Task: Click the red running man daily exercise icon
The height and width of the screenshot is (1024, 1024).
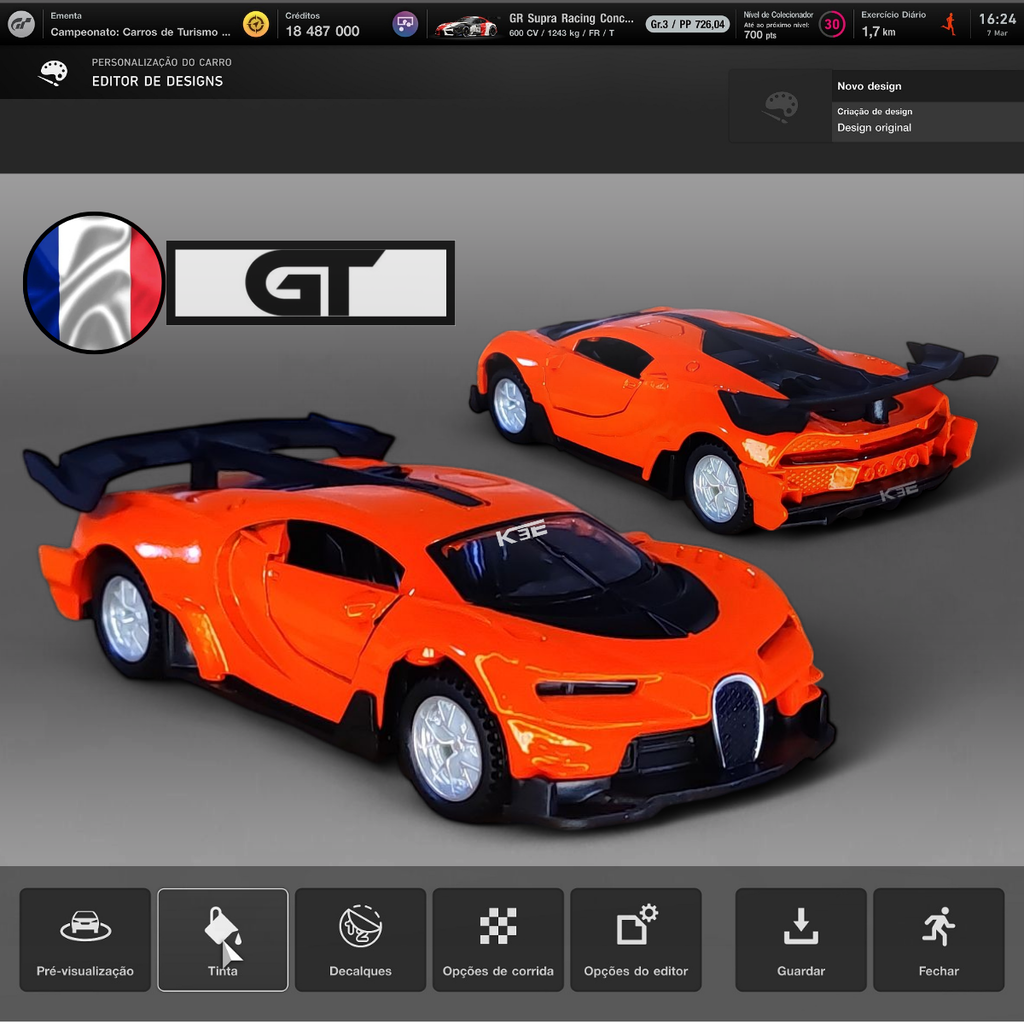Action: (949, 24)
